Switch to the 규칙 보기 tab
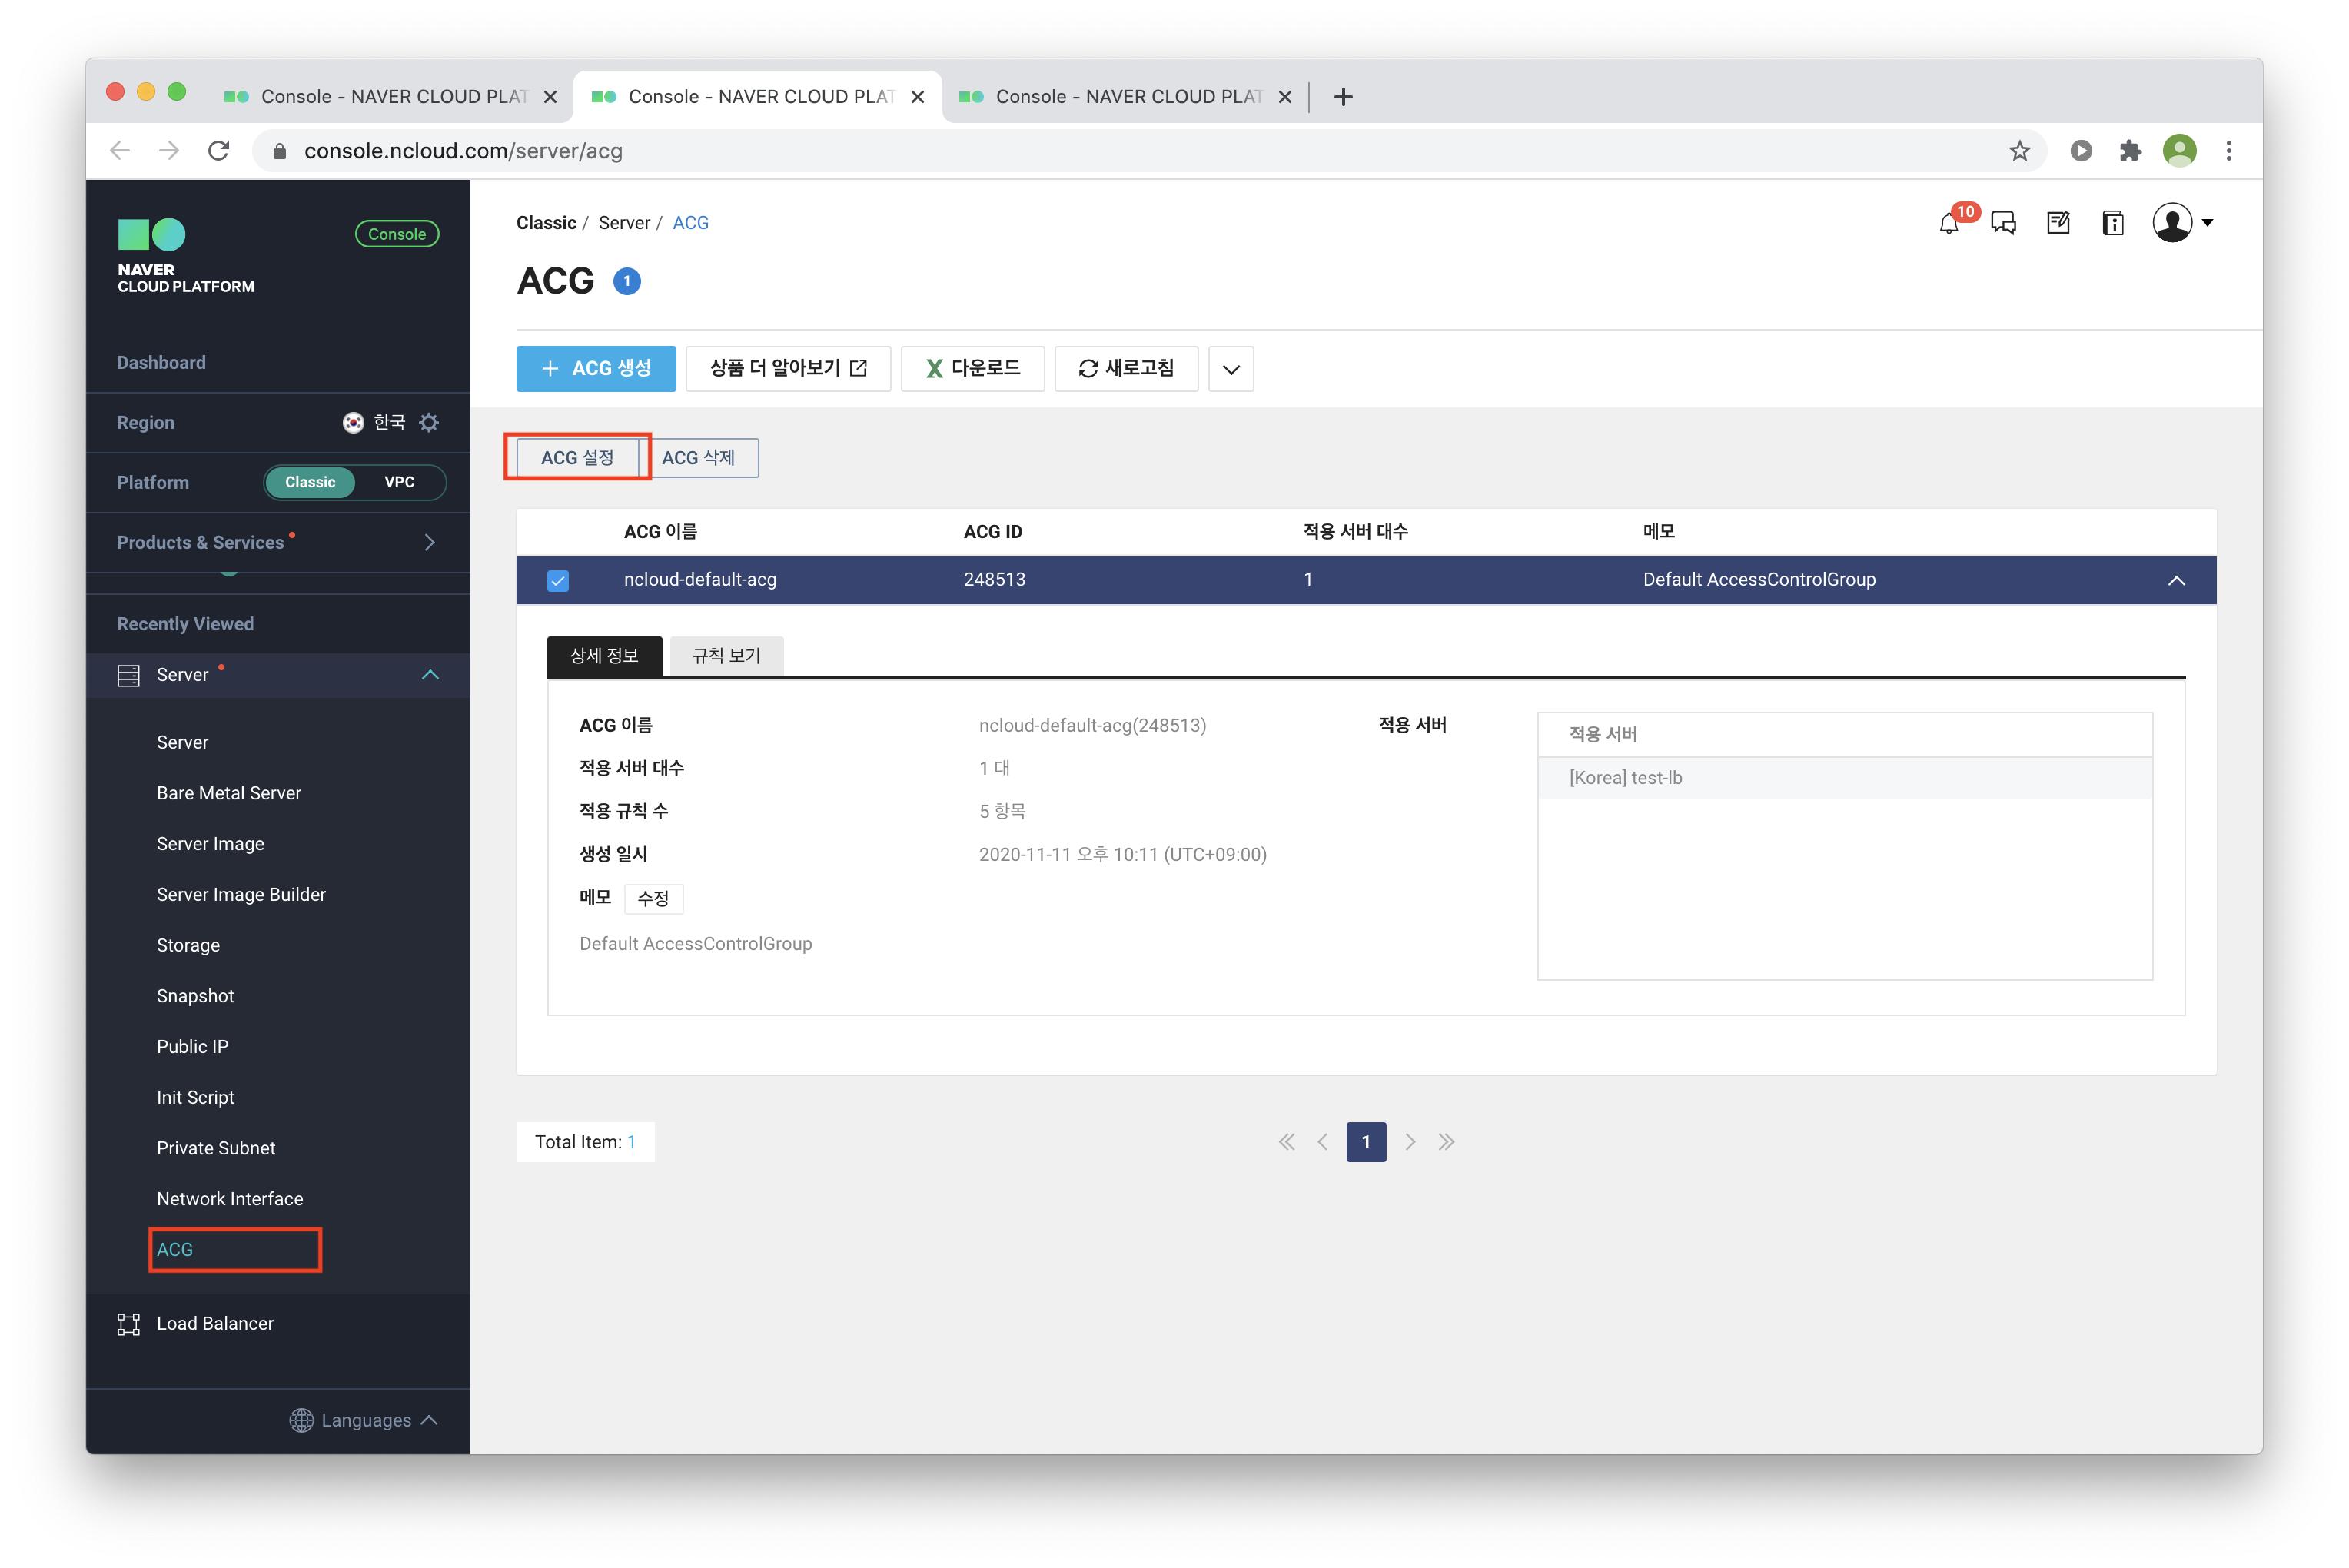 coord(726,656)
